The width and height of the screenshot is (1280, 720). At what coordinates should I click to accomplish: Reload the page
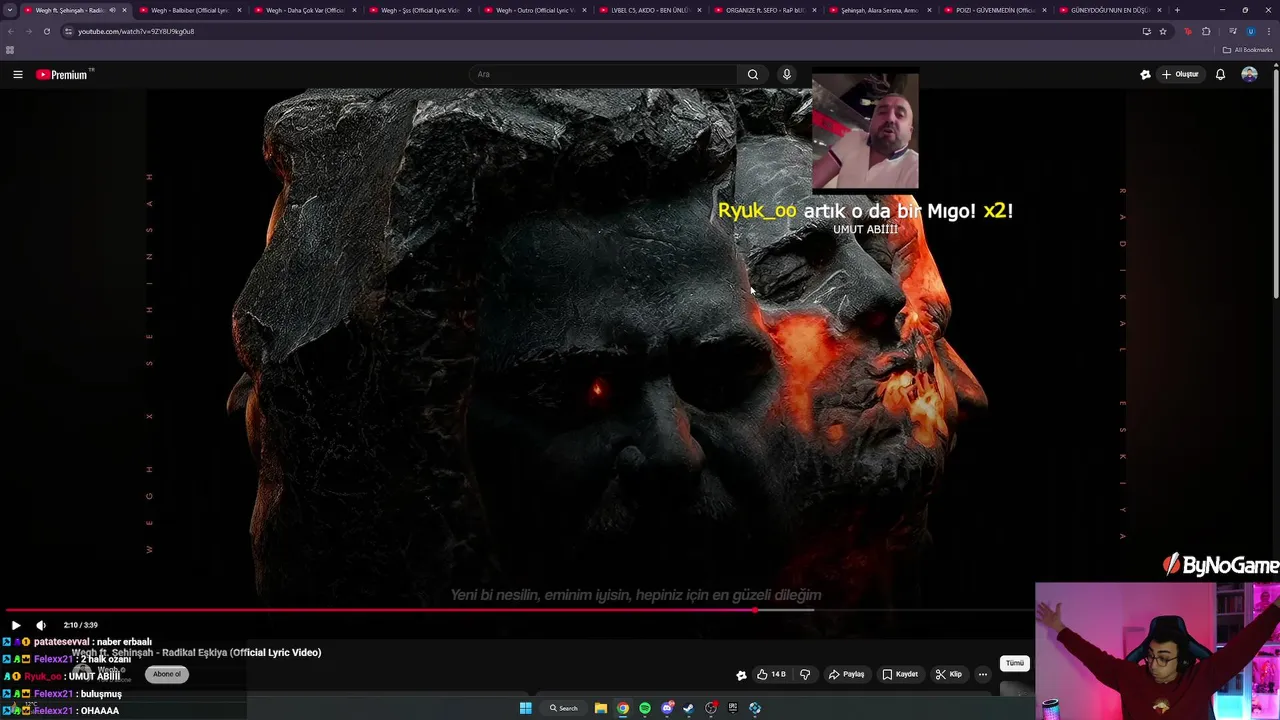tap(46, 31)
